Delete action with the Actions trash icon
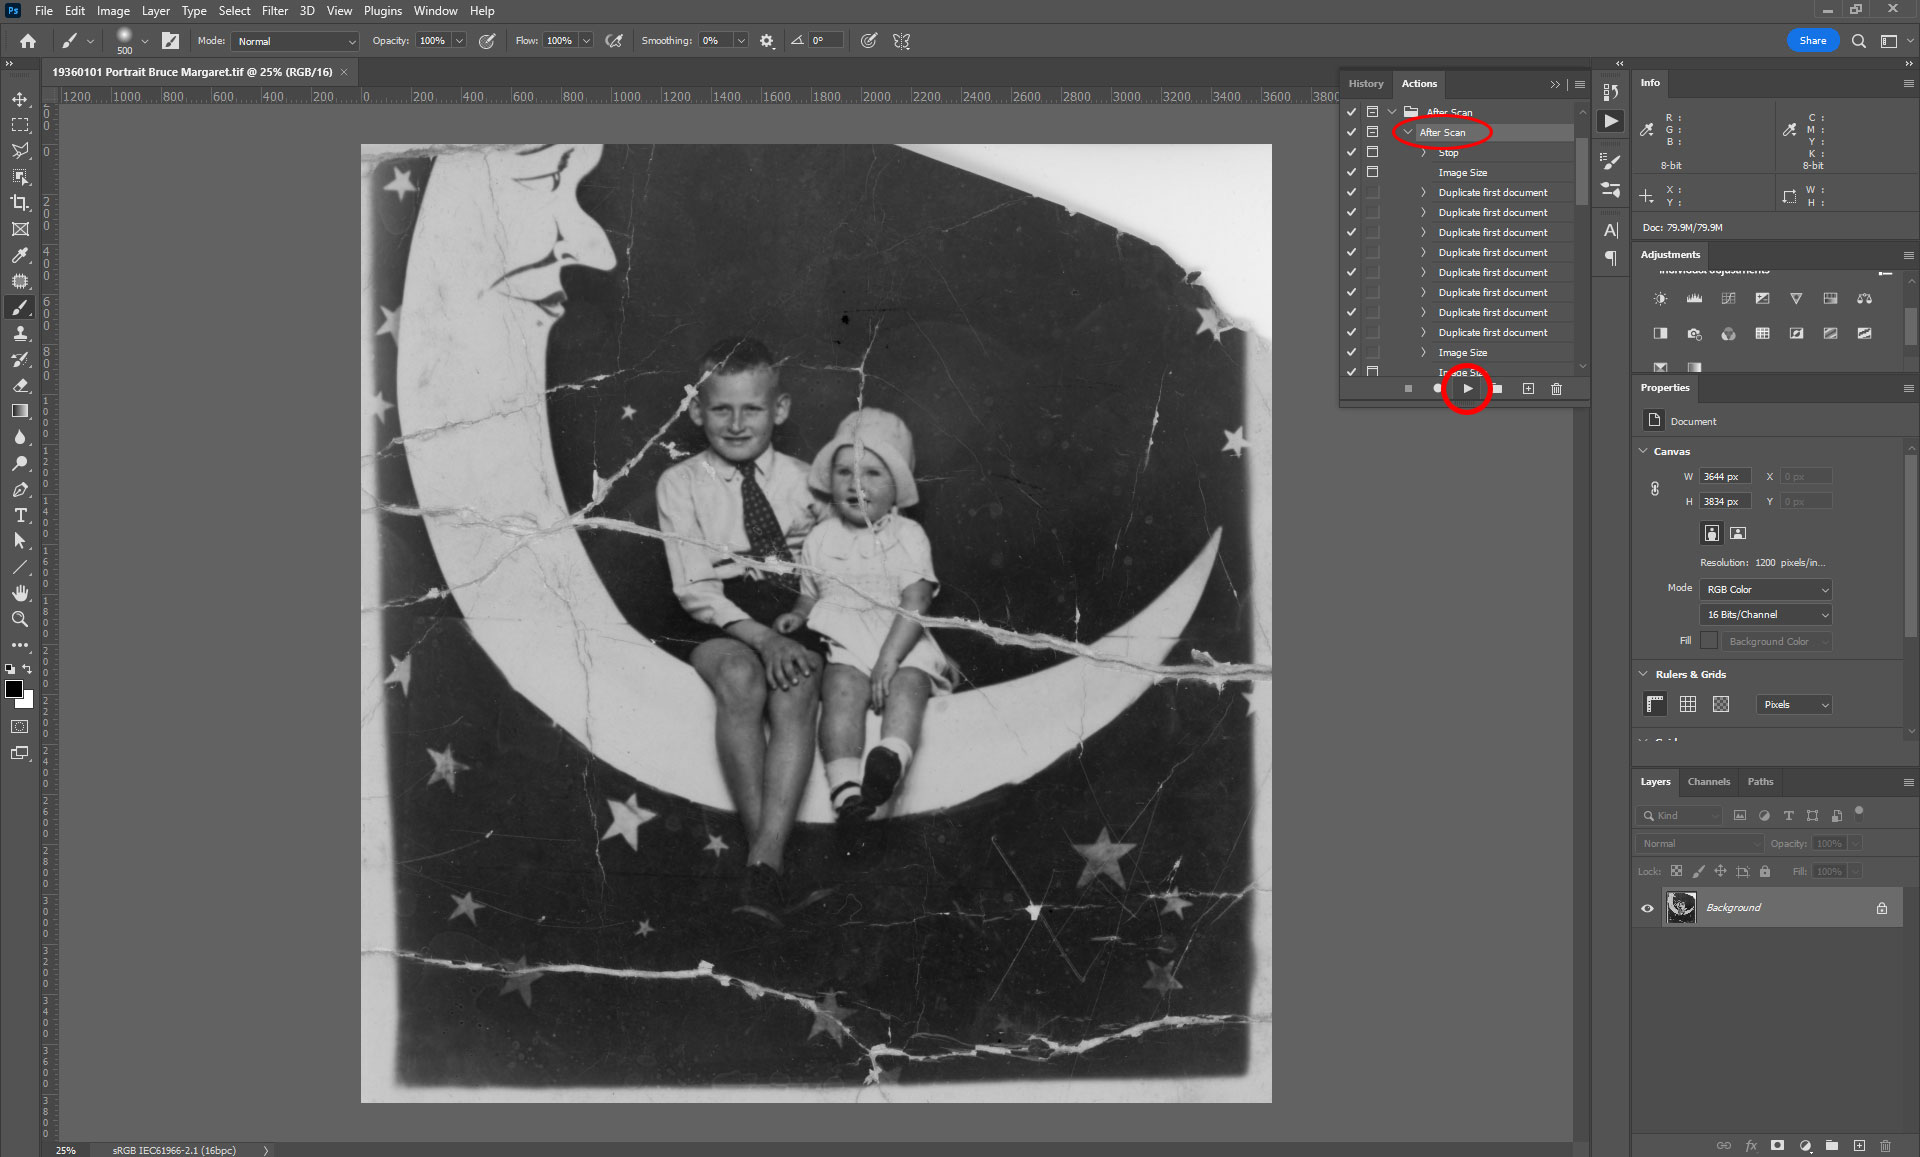This screenshot has height=1157, width=1920. [1556, 389]
